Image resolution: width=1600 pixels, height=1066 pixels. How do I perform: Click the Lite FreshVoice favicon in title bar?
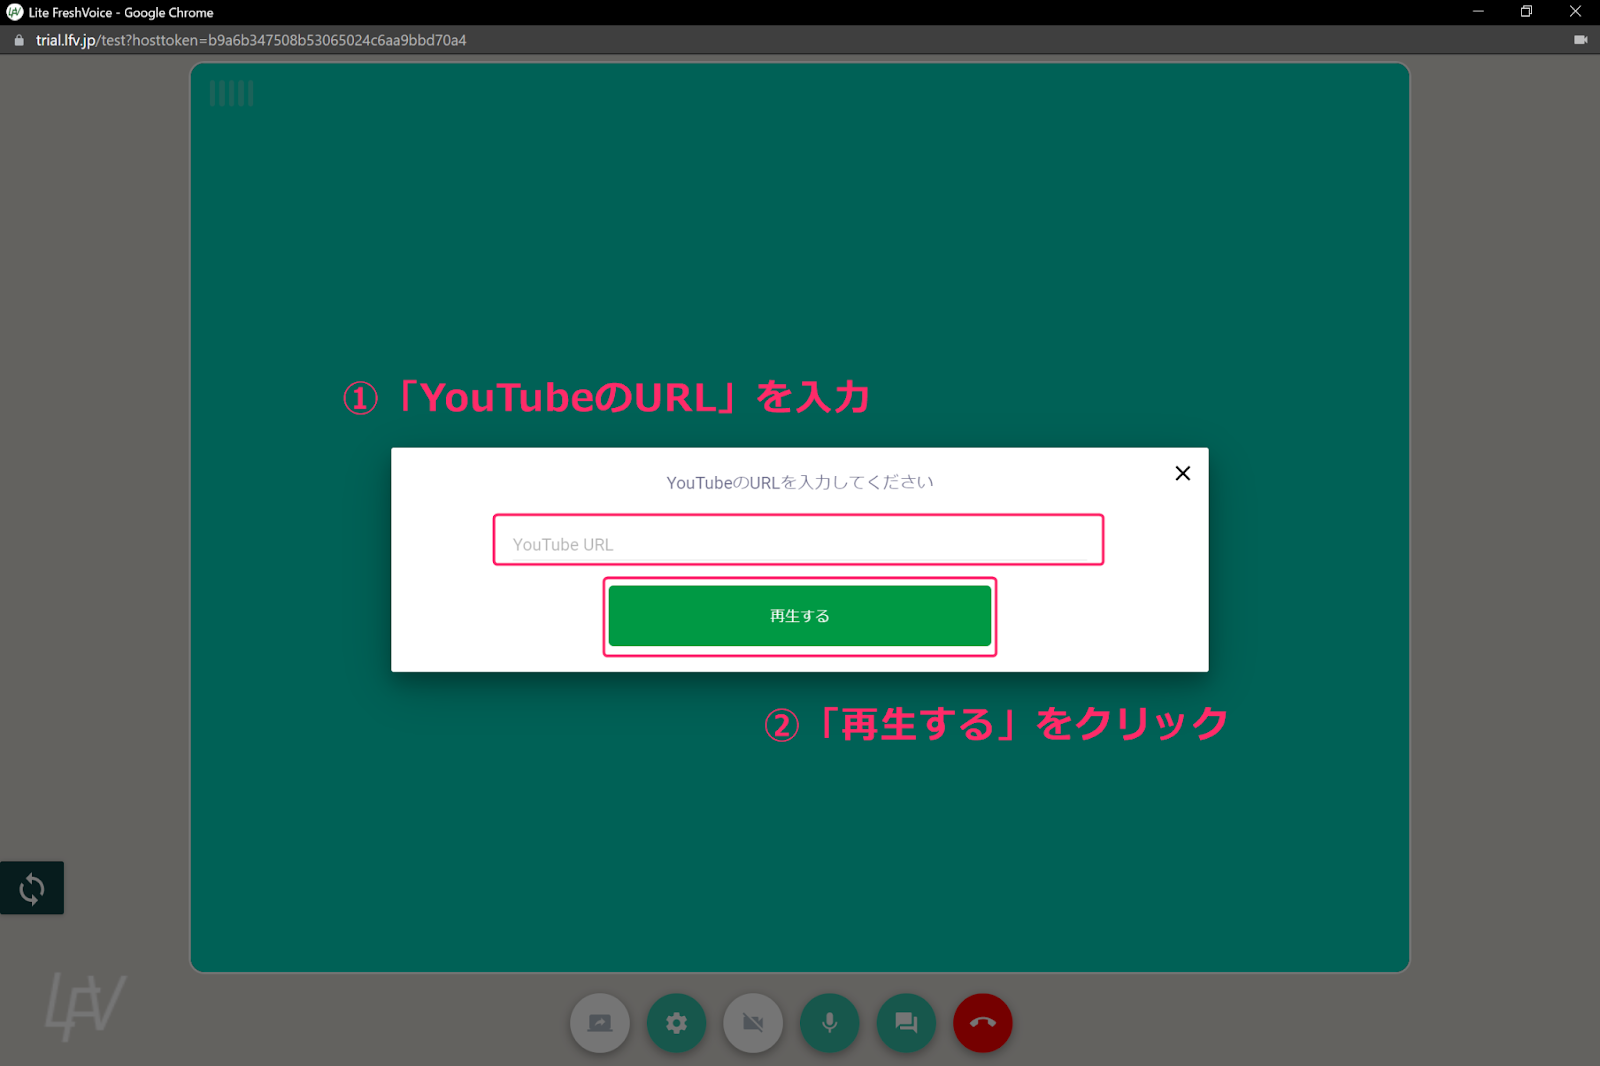(14, 12)
